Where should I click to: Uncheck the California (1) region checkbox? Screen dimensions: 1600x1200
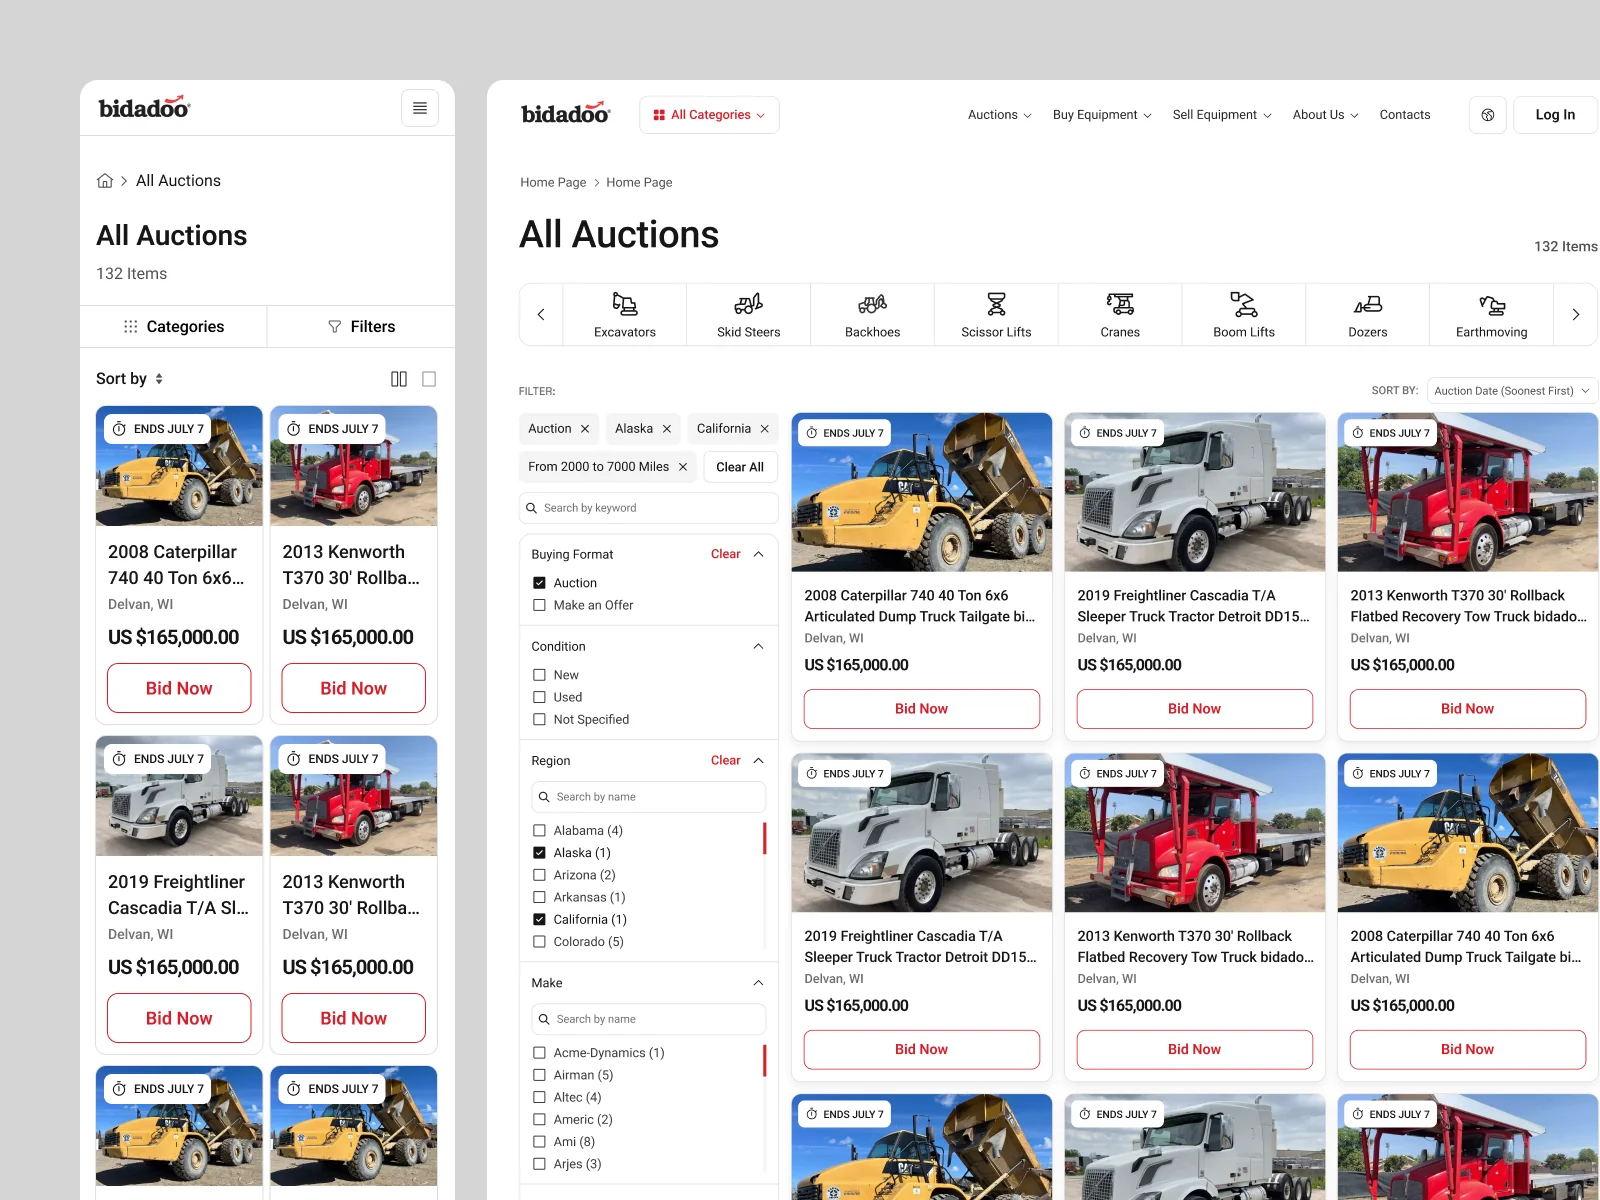coord(539,920)
